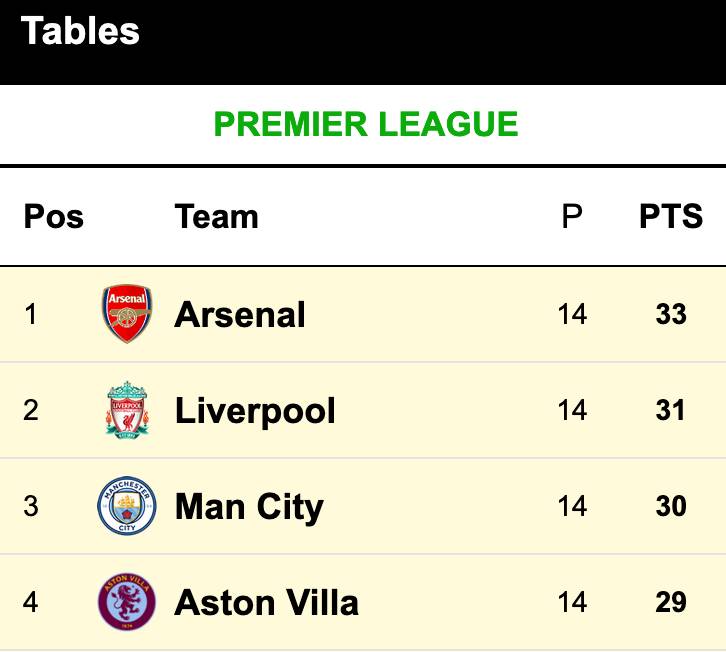Viewport: 726px width, 652px height.
Task: Click the Manchester City club crest
Action: click(x=127, y=506)
